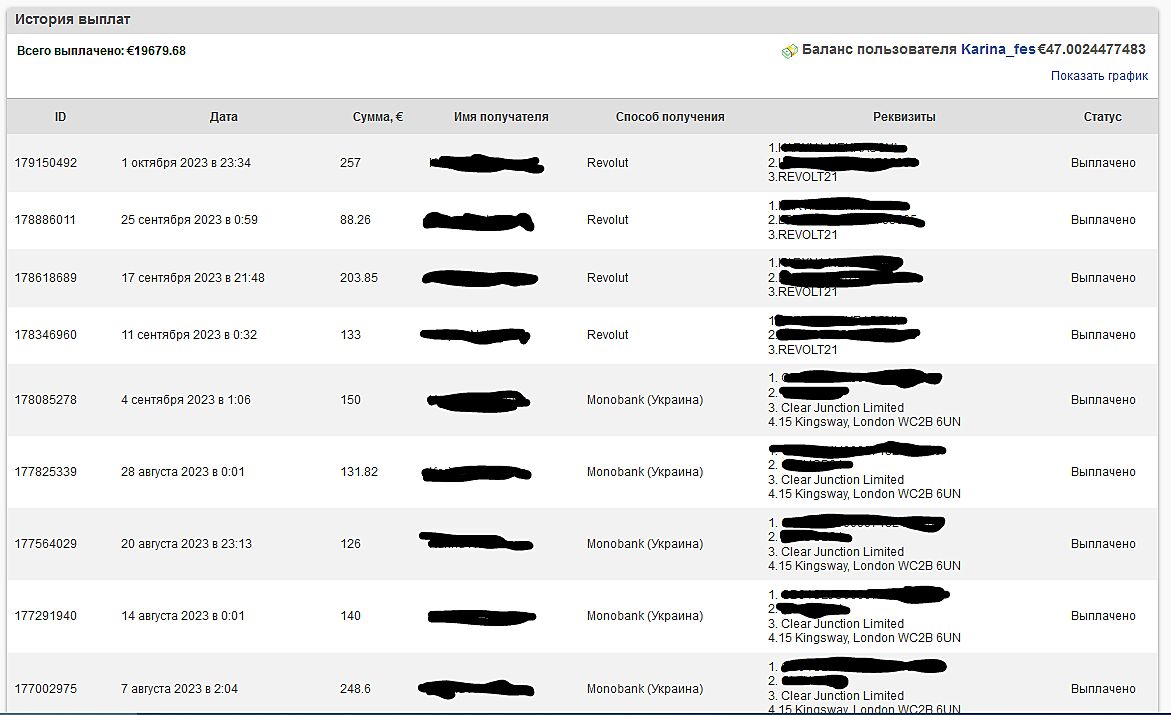Image resolution: width=1171 pixels, height=715 pixels.
Task: Click the 'Сумма, €' column header
Action: [x=378, y=117]
